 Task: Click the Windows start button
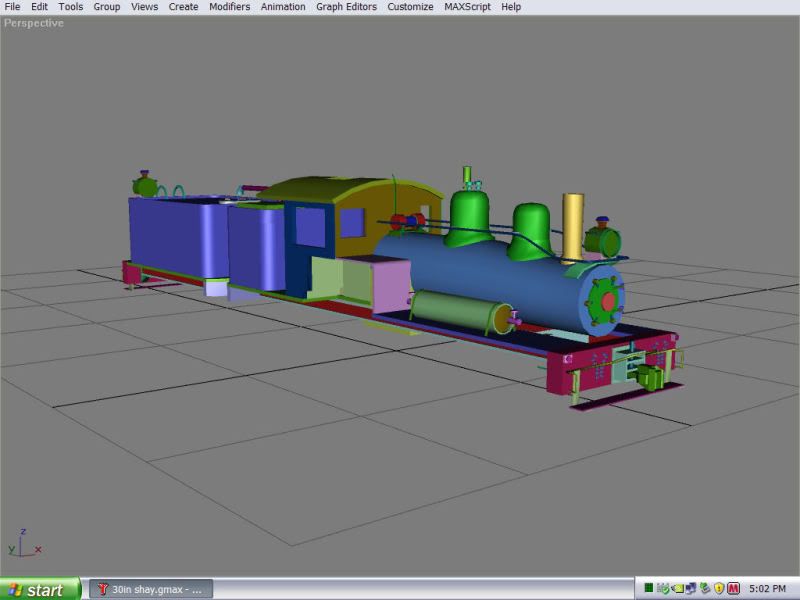[x=40, y=589]
